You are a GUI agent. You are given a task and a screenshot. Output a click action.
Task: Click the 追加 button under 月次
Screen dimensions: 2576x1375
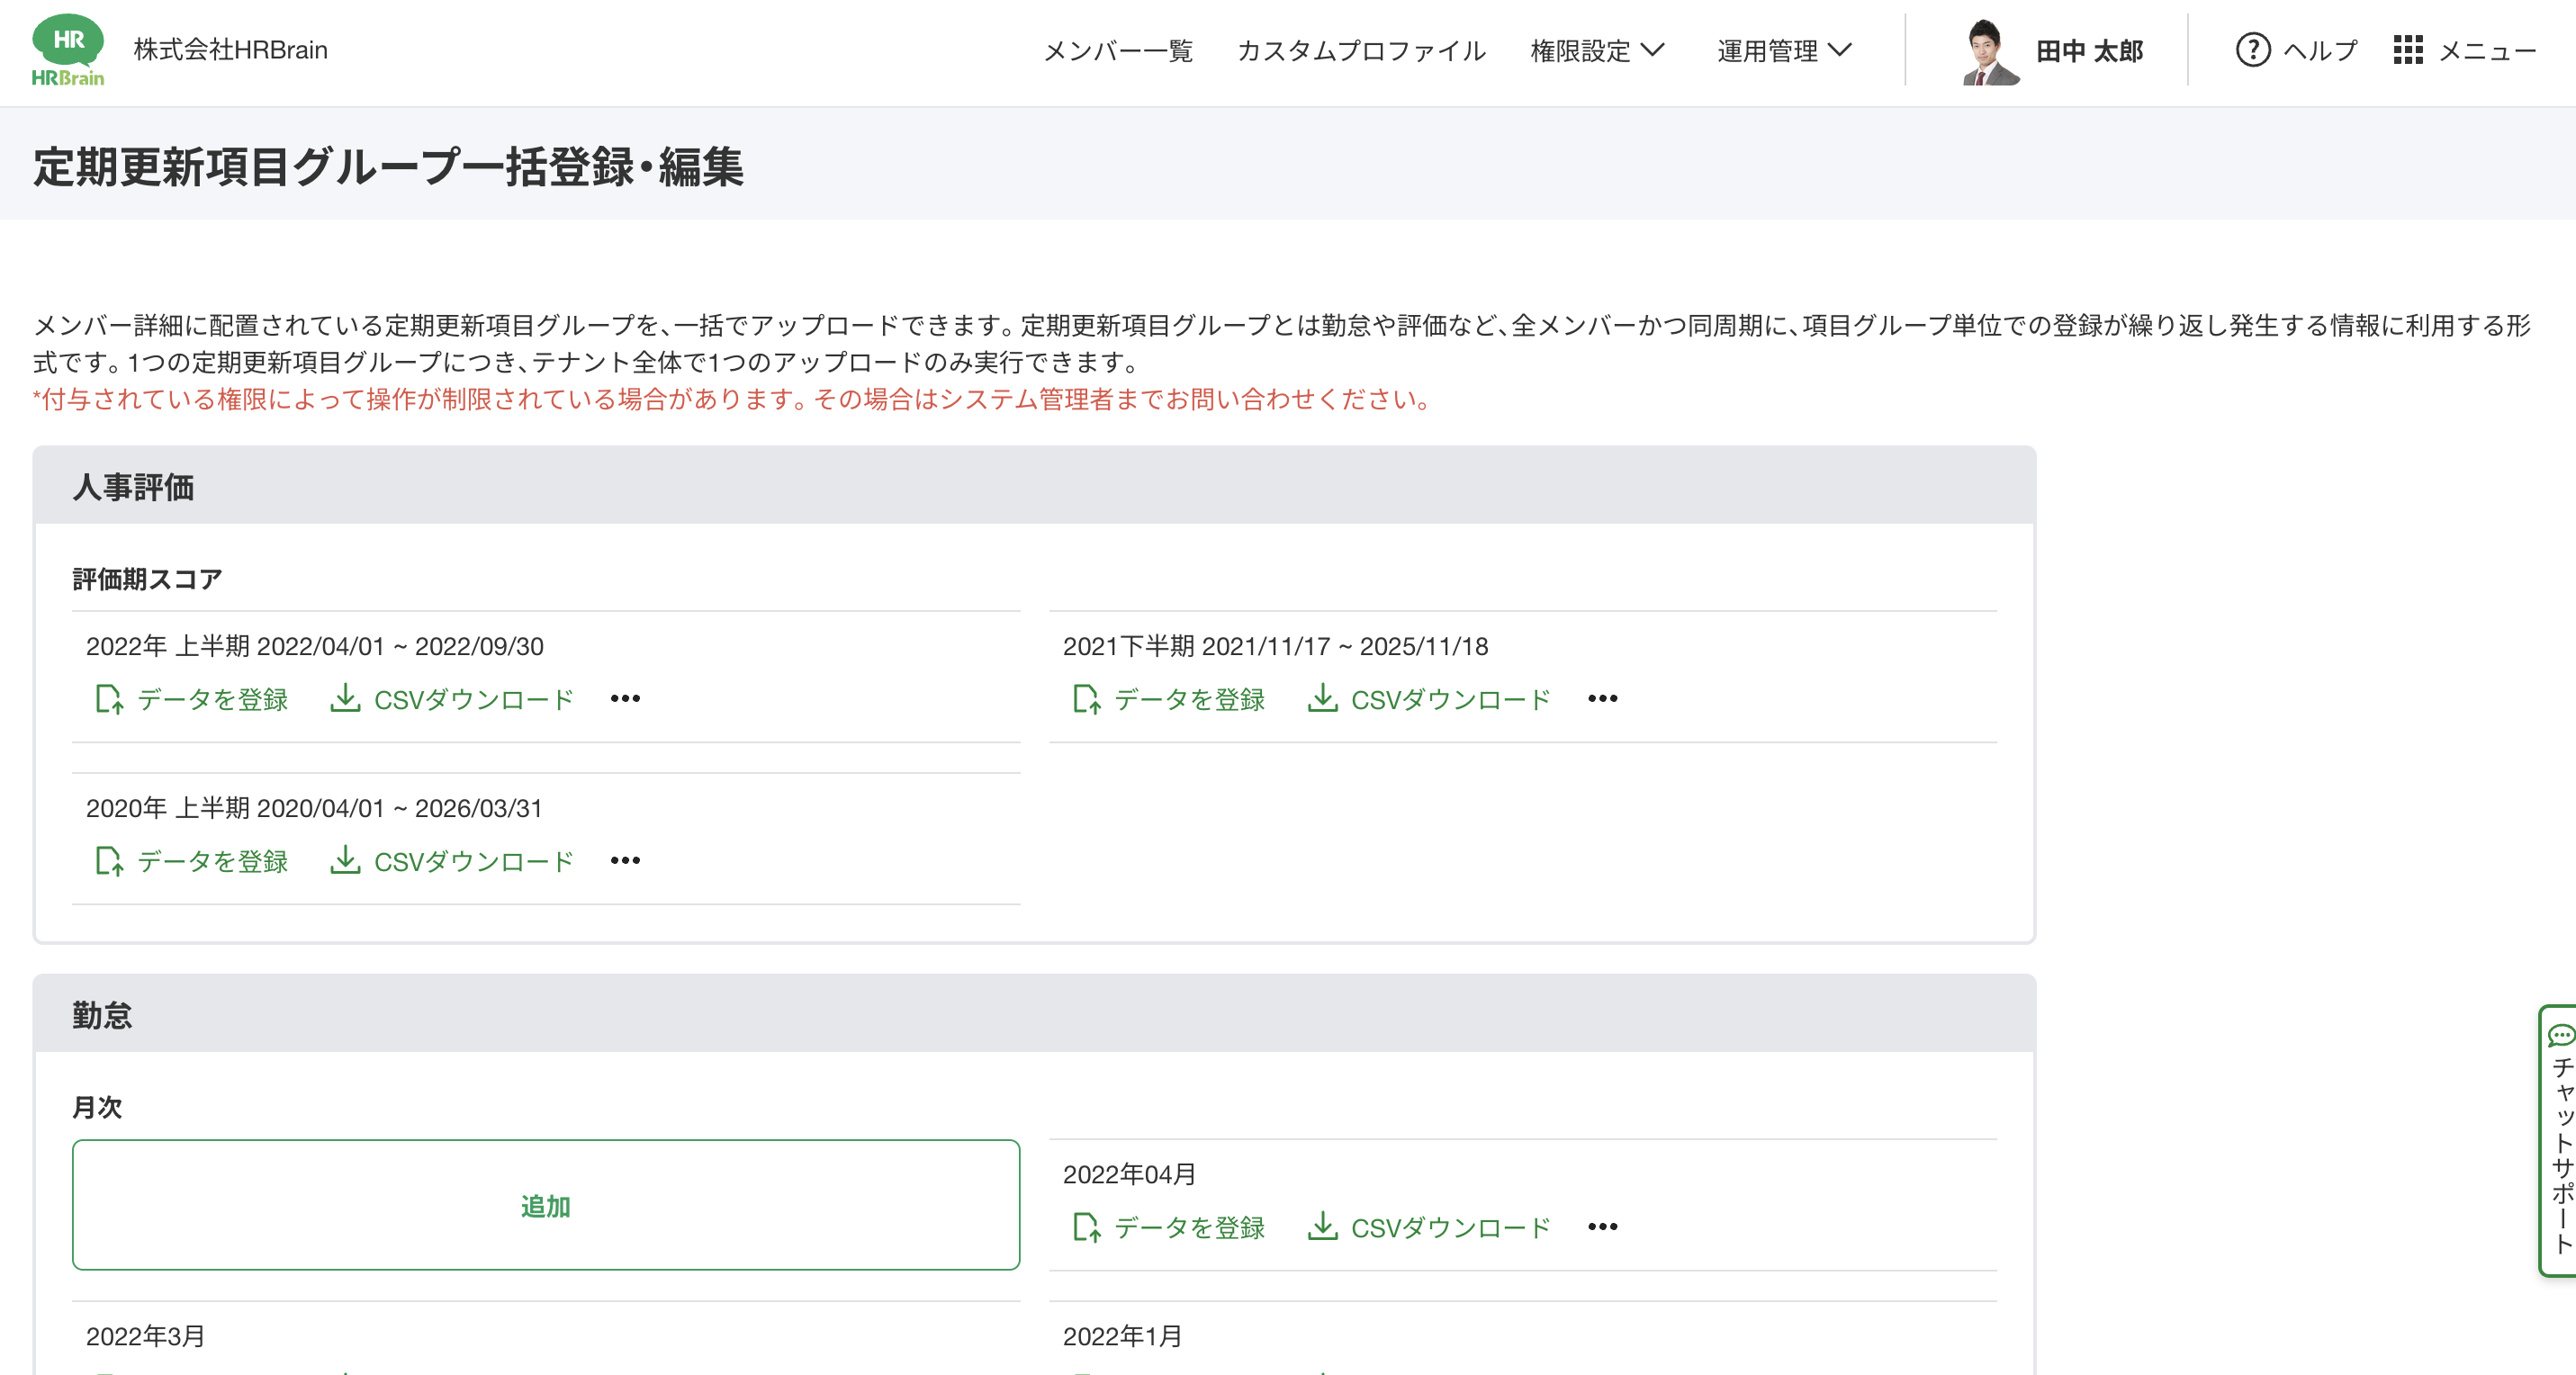[x=546, y=1205]
